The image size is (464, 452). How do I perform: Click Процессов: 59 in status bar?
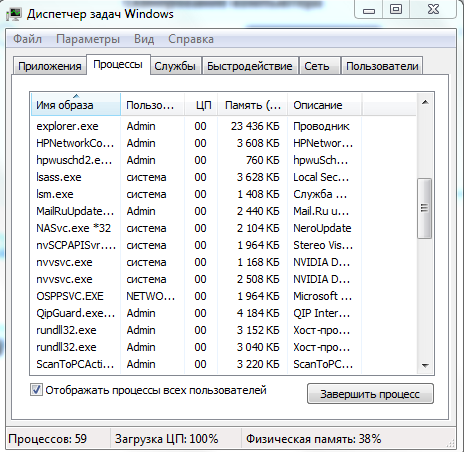pos(47,439)
